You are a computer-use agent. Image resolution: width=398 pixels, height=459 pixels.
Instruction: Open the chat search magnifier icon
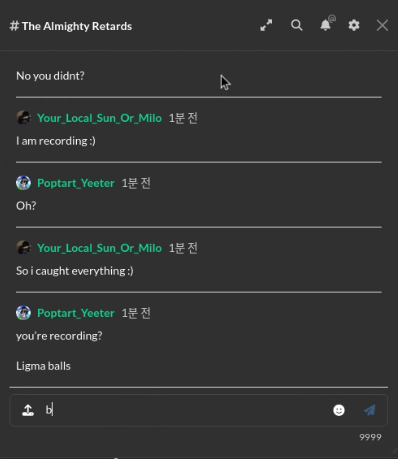(296, 25)
